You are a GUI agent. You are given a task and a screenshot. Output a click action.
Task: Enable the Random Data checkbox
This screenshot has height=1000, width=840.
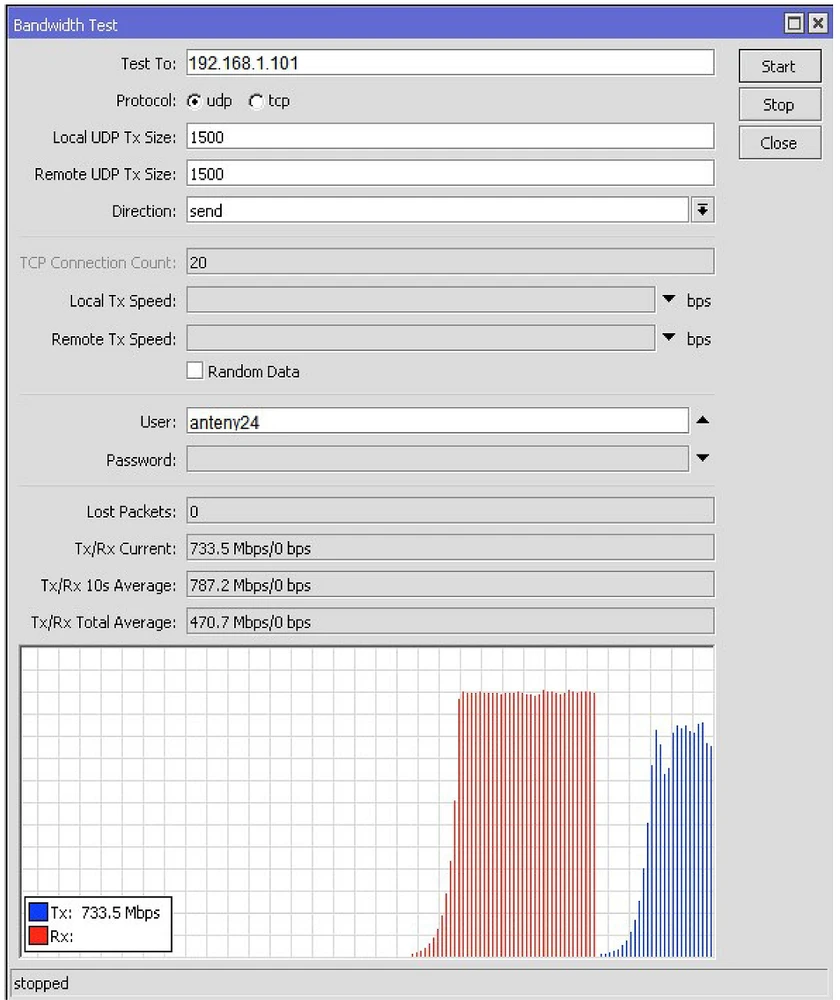(x=195, y=371)
